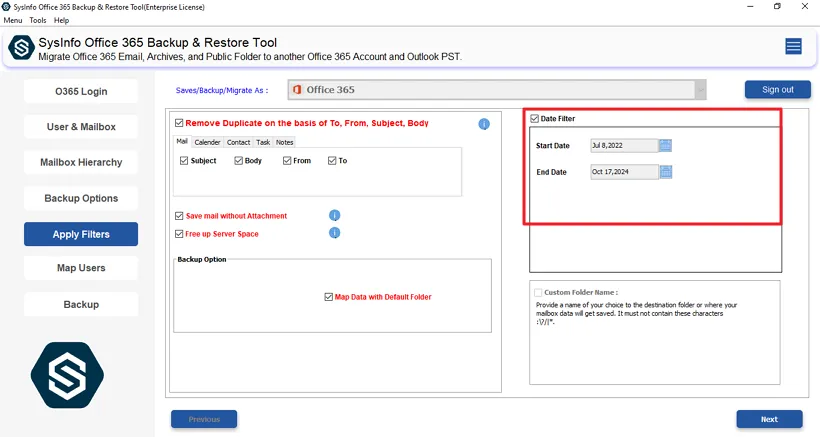The image size is (820, 437).
Task: Click the large SysInfo logo in sidebar
Action: coord(67,374)
